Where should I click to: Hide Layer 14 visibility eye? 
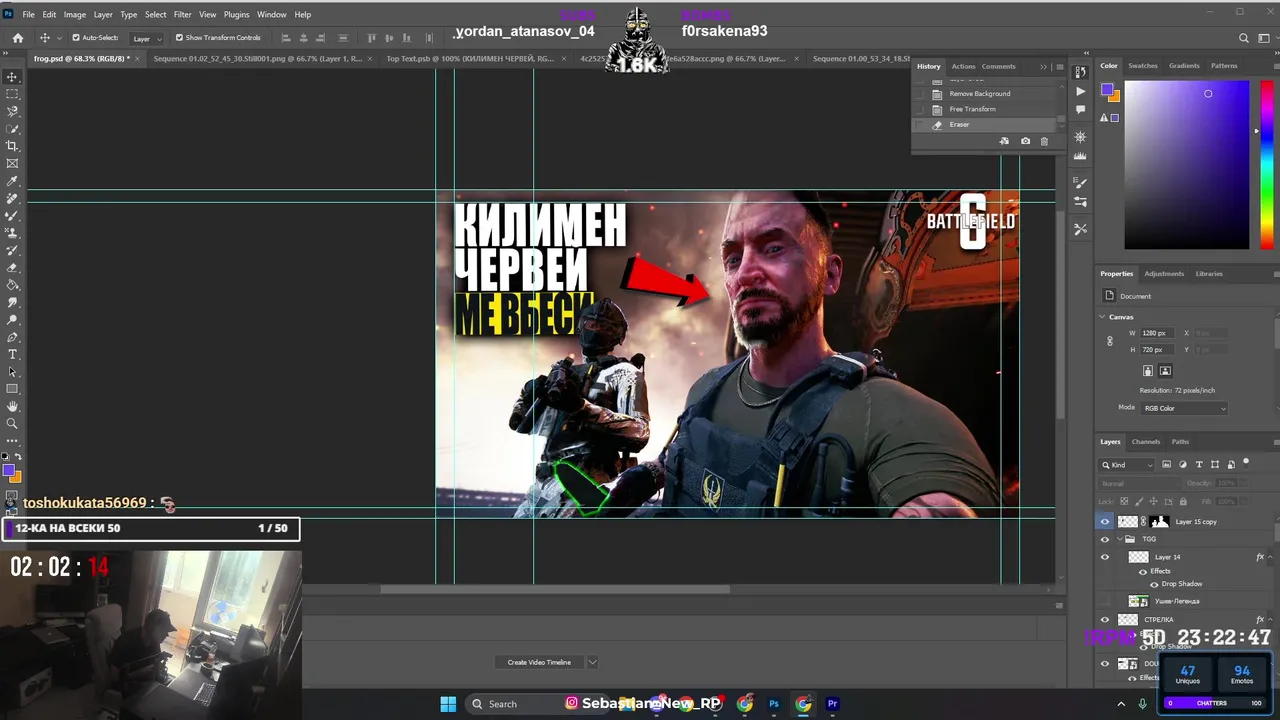[1105, 557]
